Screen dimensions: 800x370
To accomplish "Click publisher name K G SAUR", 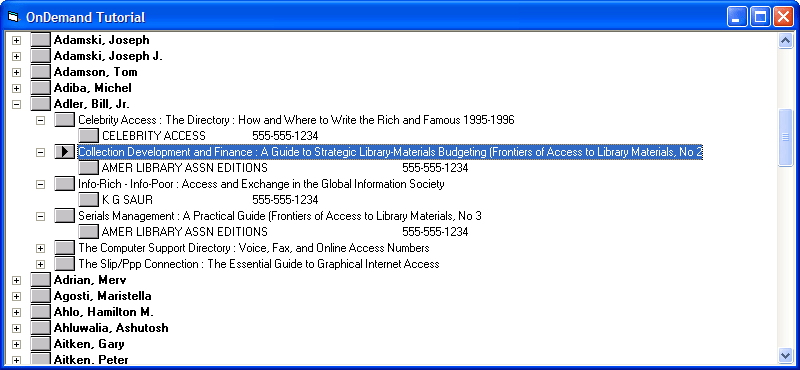I will [127, 200].
